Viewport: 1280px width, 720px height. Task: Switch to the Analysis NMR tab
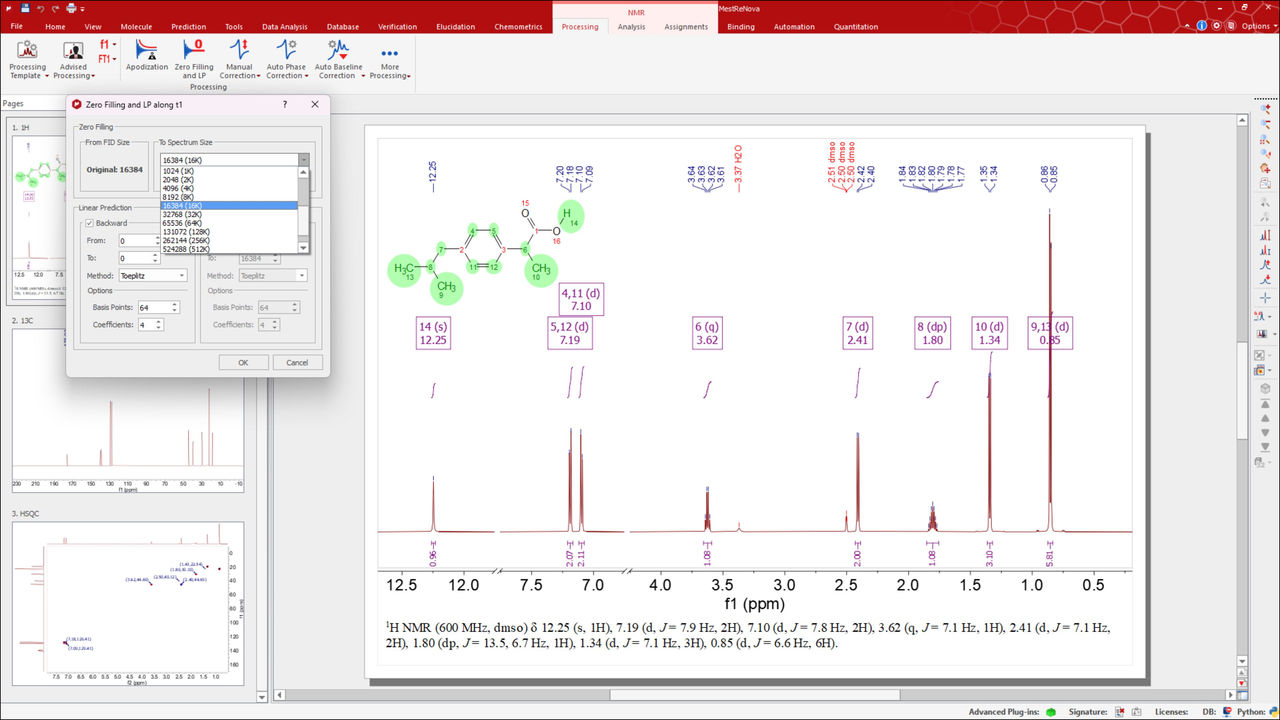[631, 27]
